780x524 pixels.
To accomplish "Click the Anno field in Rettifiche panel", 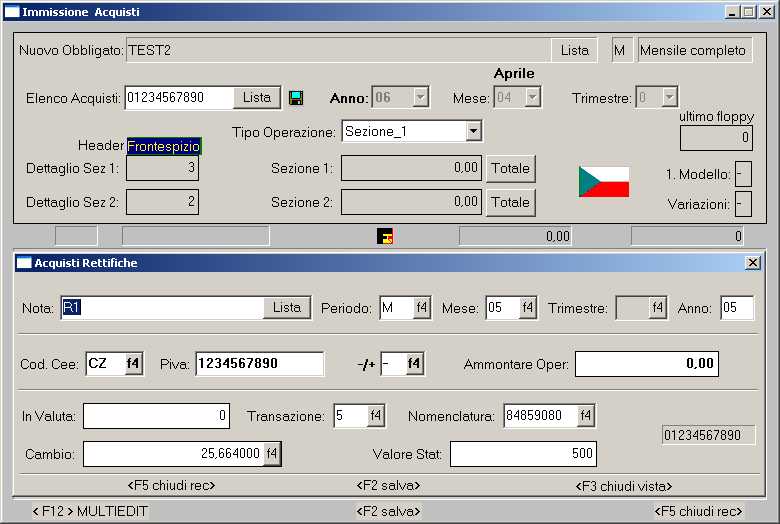I will click(737, 308).
